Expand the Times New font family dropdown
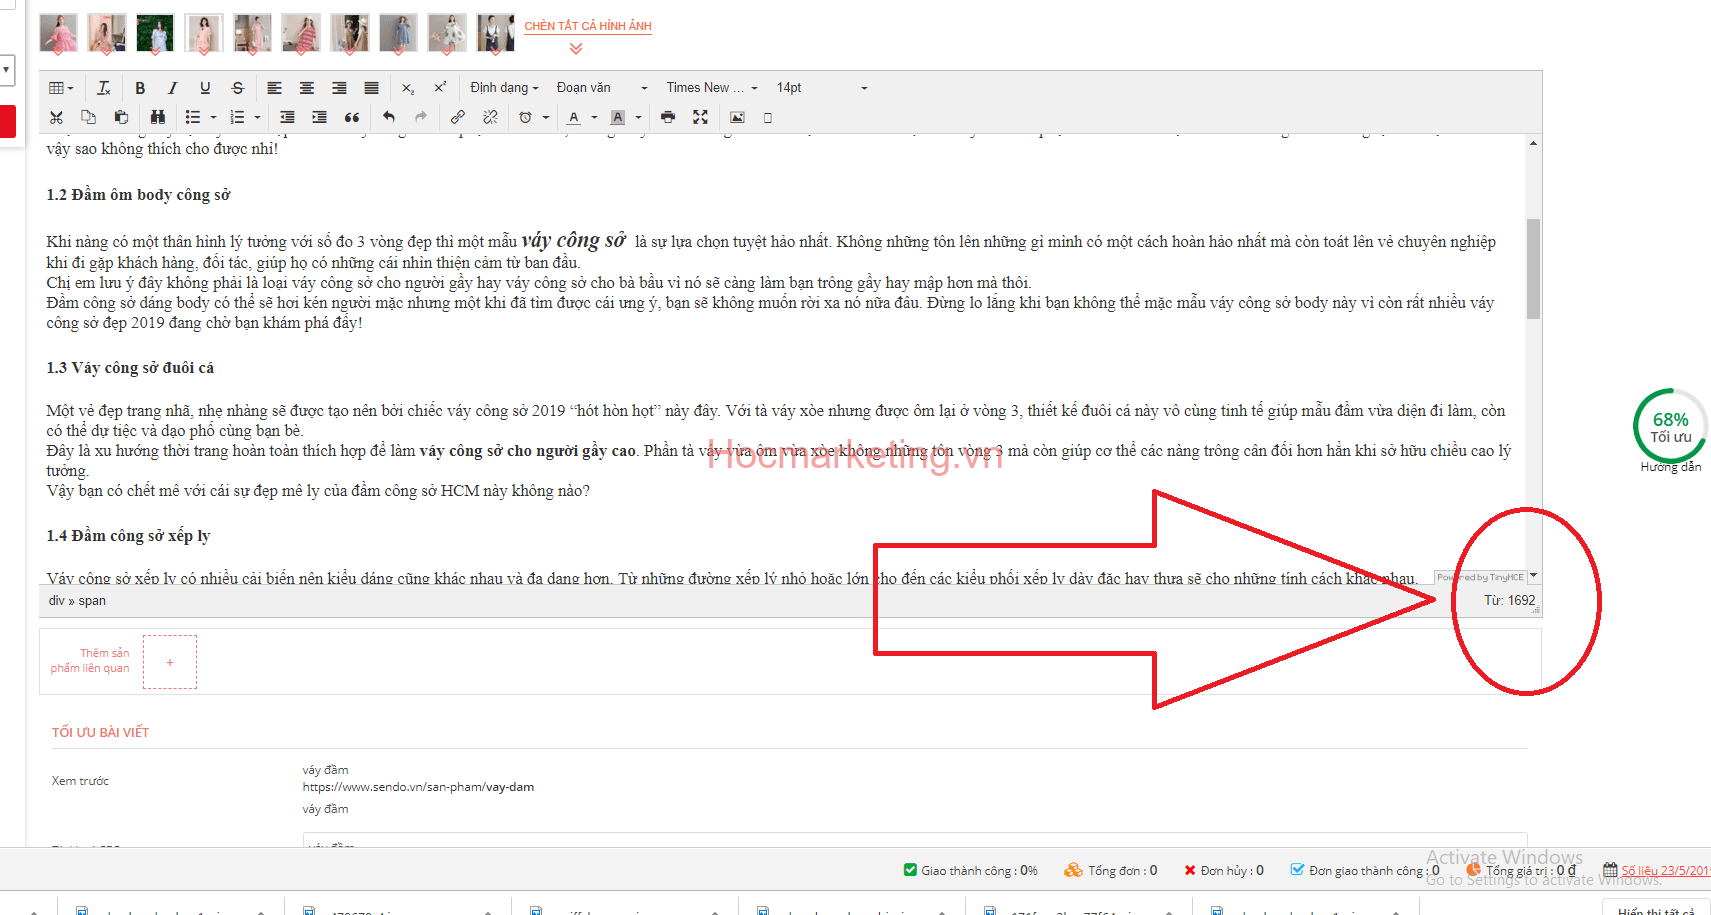The width and height of the screenshot is (1711, 915). click(712, 88)
